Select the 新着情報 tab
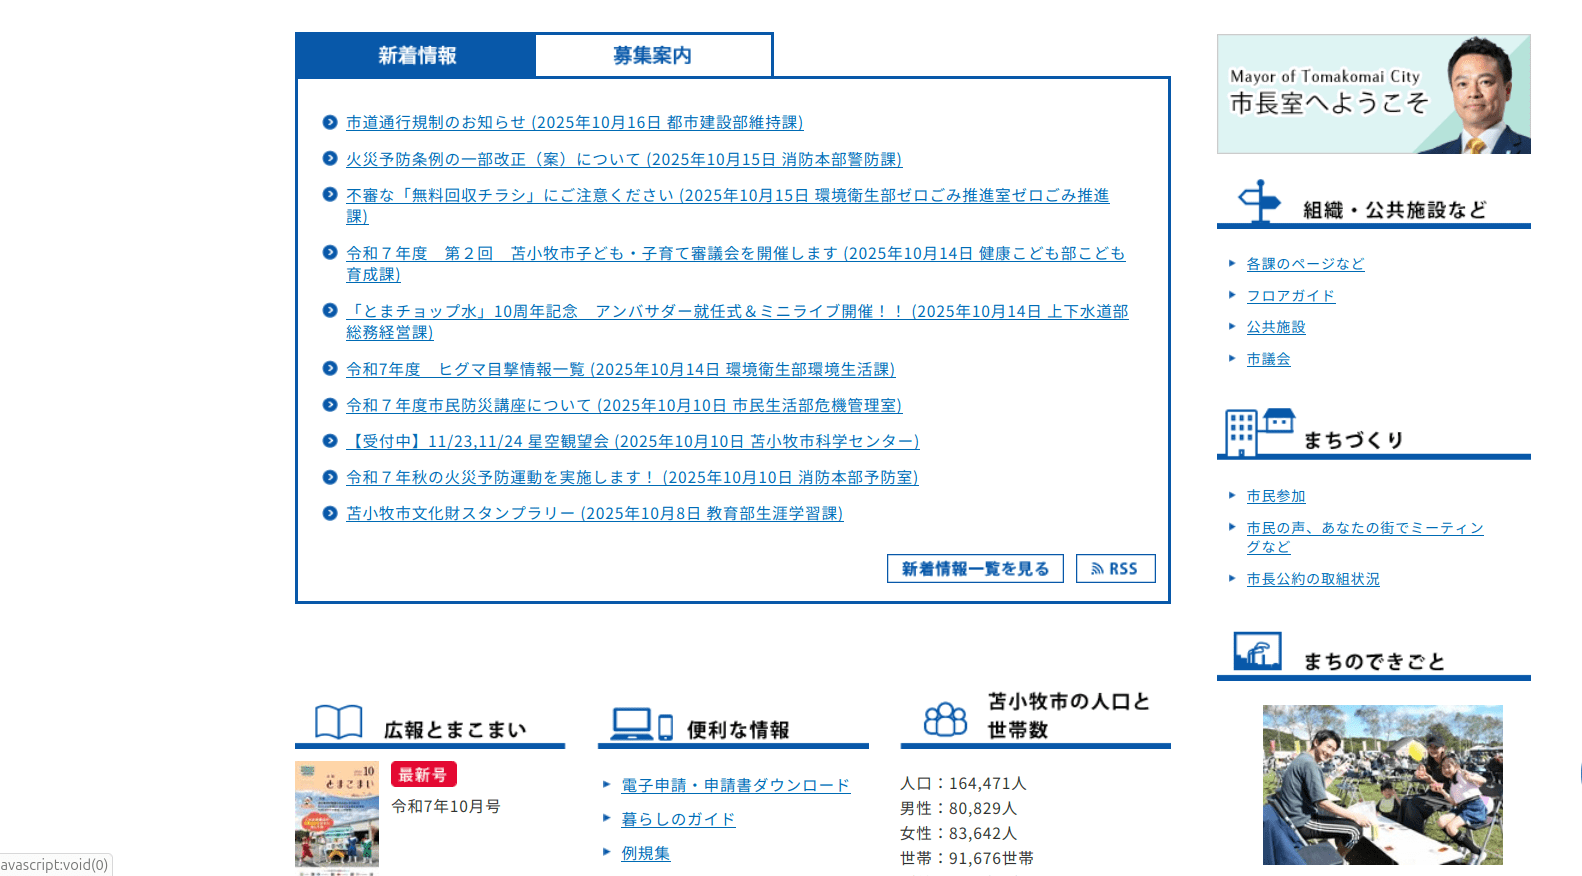Viewport: 1582px width, 876px height. point(416,56)
